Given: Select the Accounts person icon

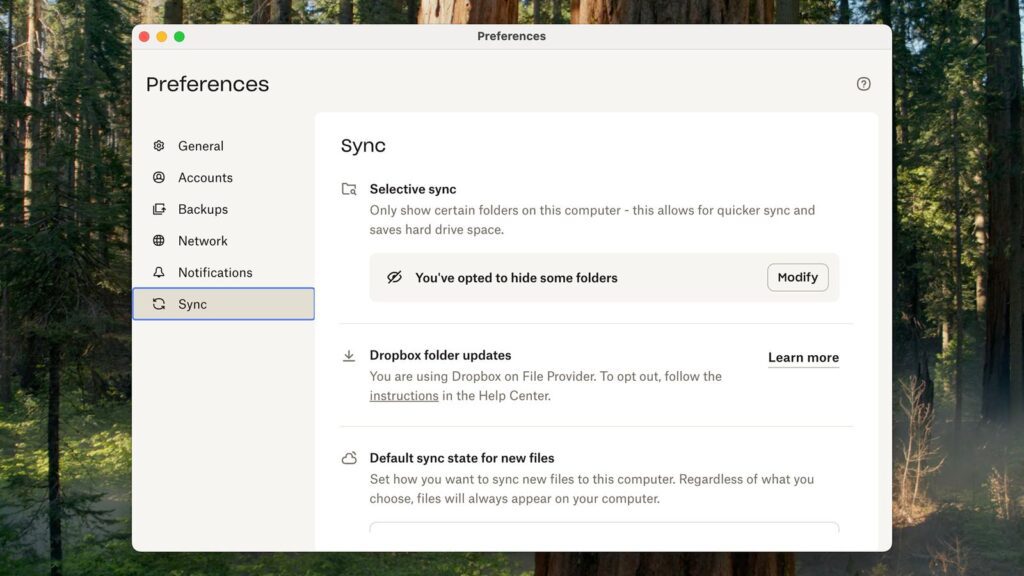Looking at the screenshot, I should (159, 178).
